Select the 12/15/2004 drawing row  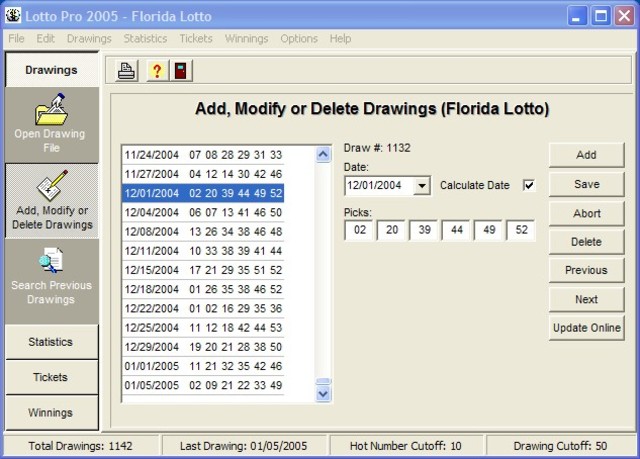pyautogui.click(x=203, y=270)
